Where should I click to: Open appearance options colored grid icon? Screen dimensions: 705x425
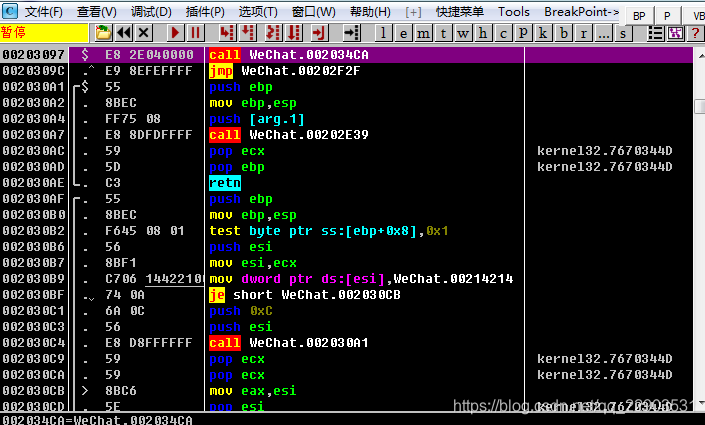[x=675, y=33]
